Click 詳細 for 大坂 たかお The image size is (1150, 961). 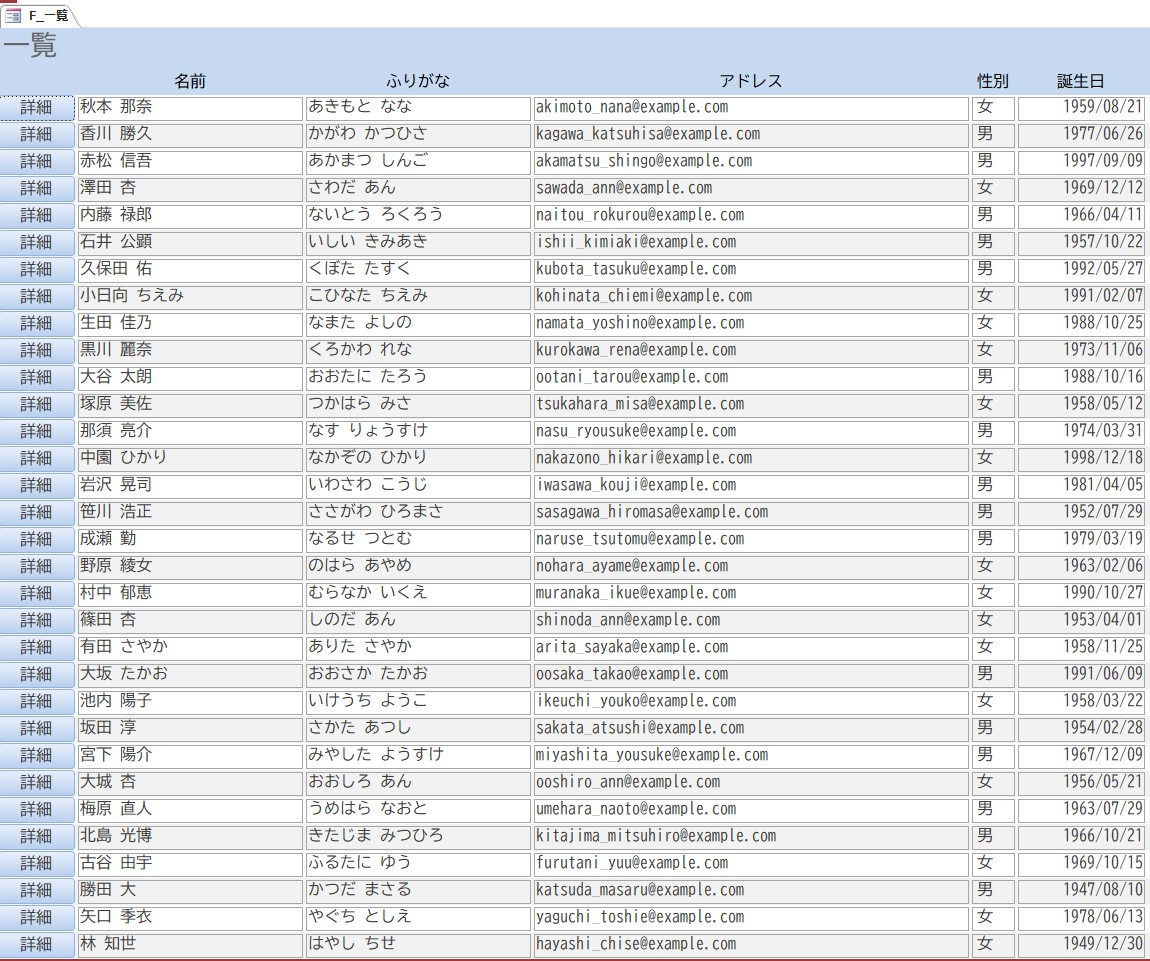[37, 675]
